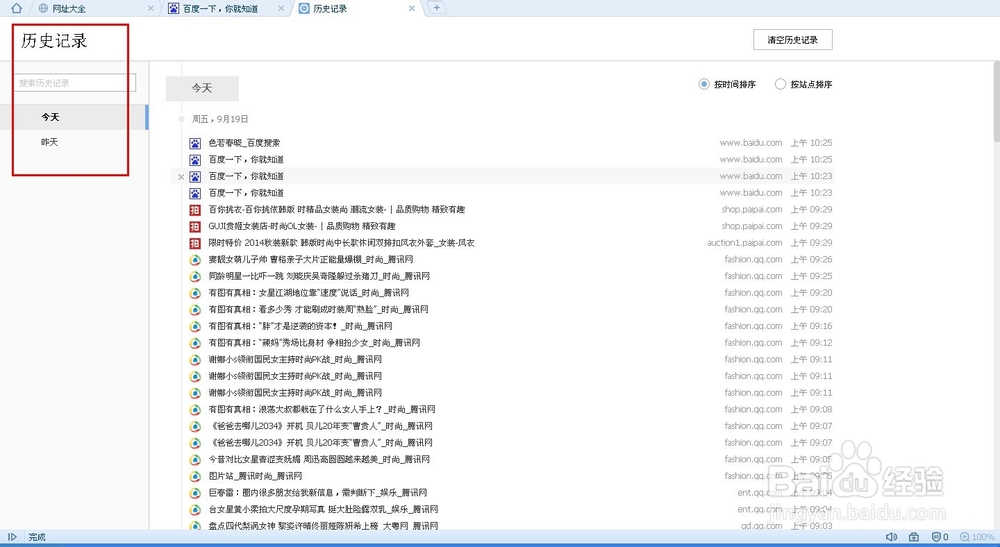Viewport: 1000px width, 547px height.
Task: Click the speaker mute icon in status bar
Action: [892, 537]
